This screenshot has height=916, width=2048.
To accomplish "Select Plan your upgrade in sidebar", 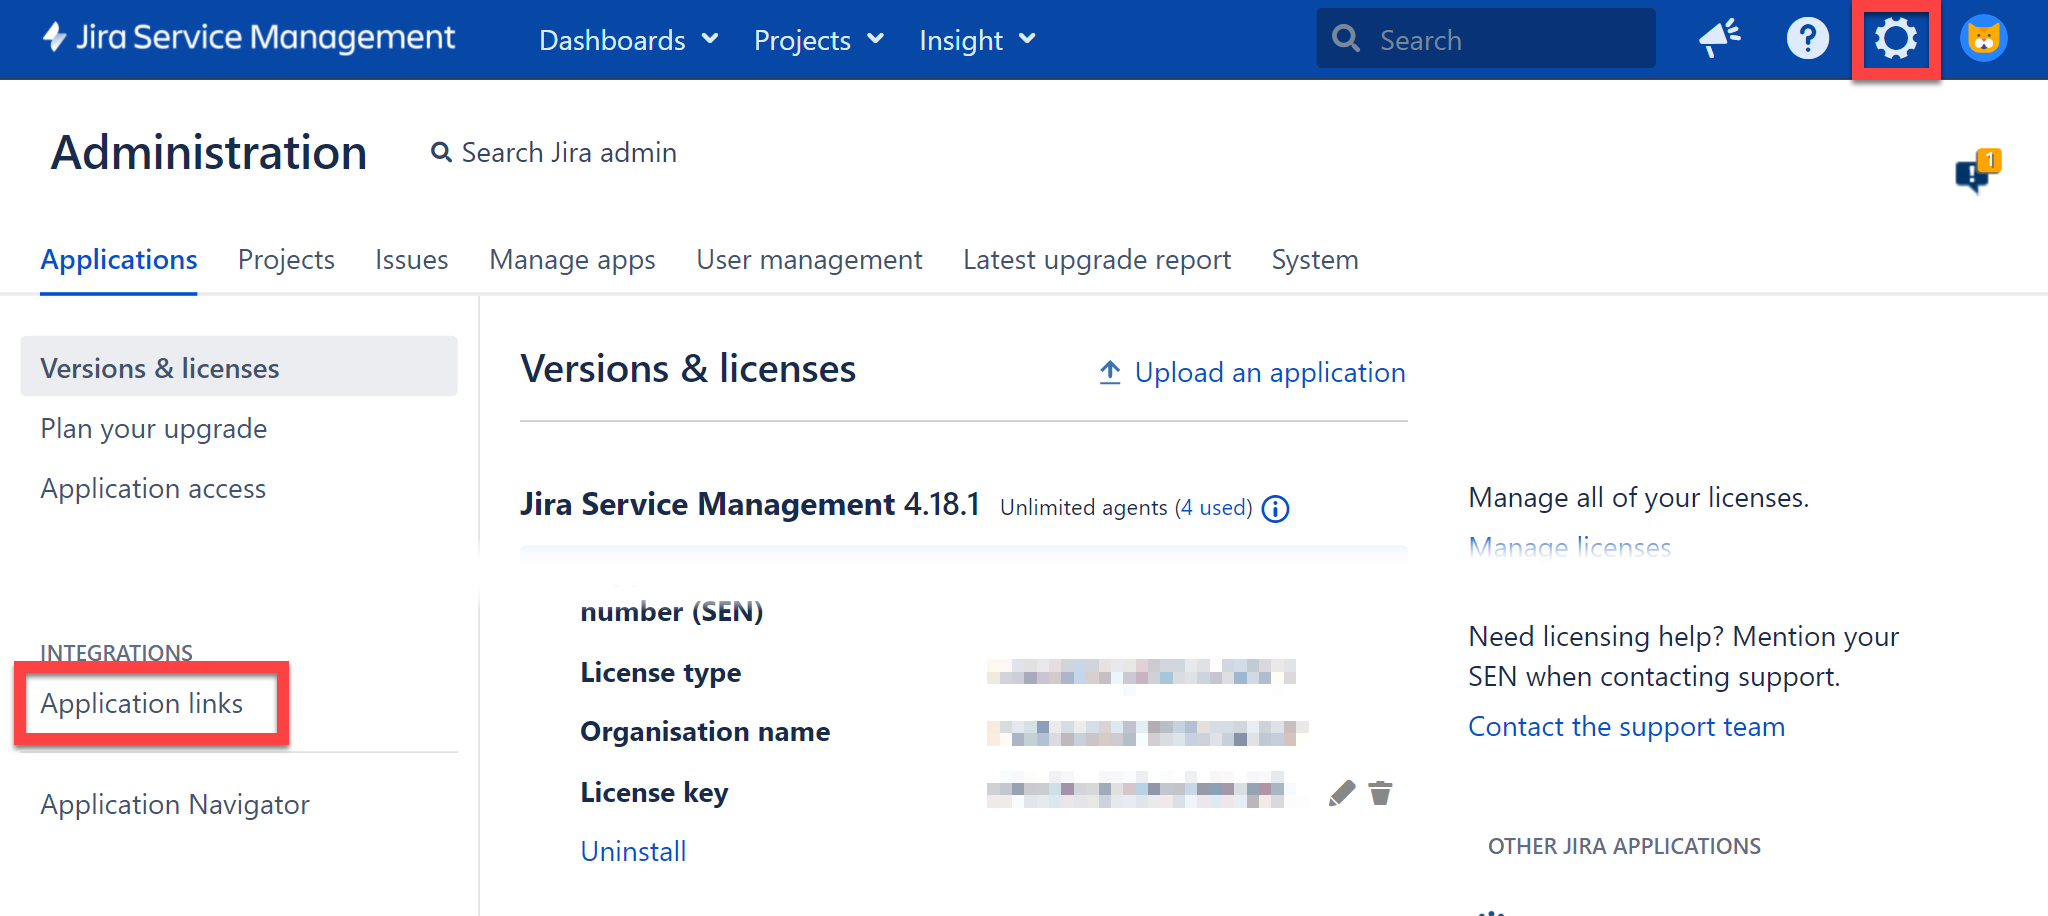I will (x=154, y=429).
